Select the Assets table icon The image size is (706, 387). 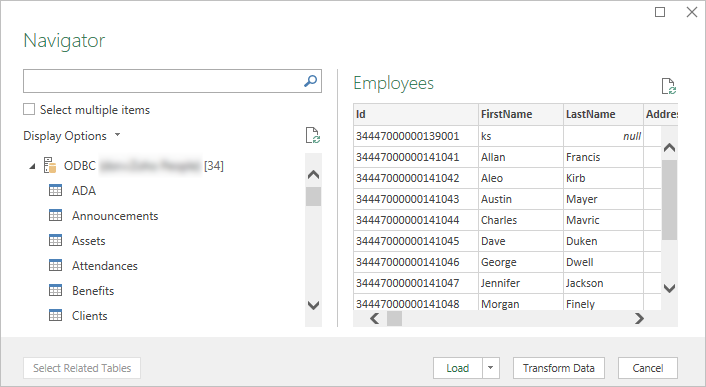(55, 241)
